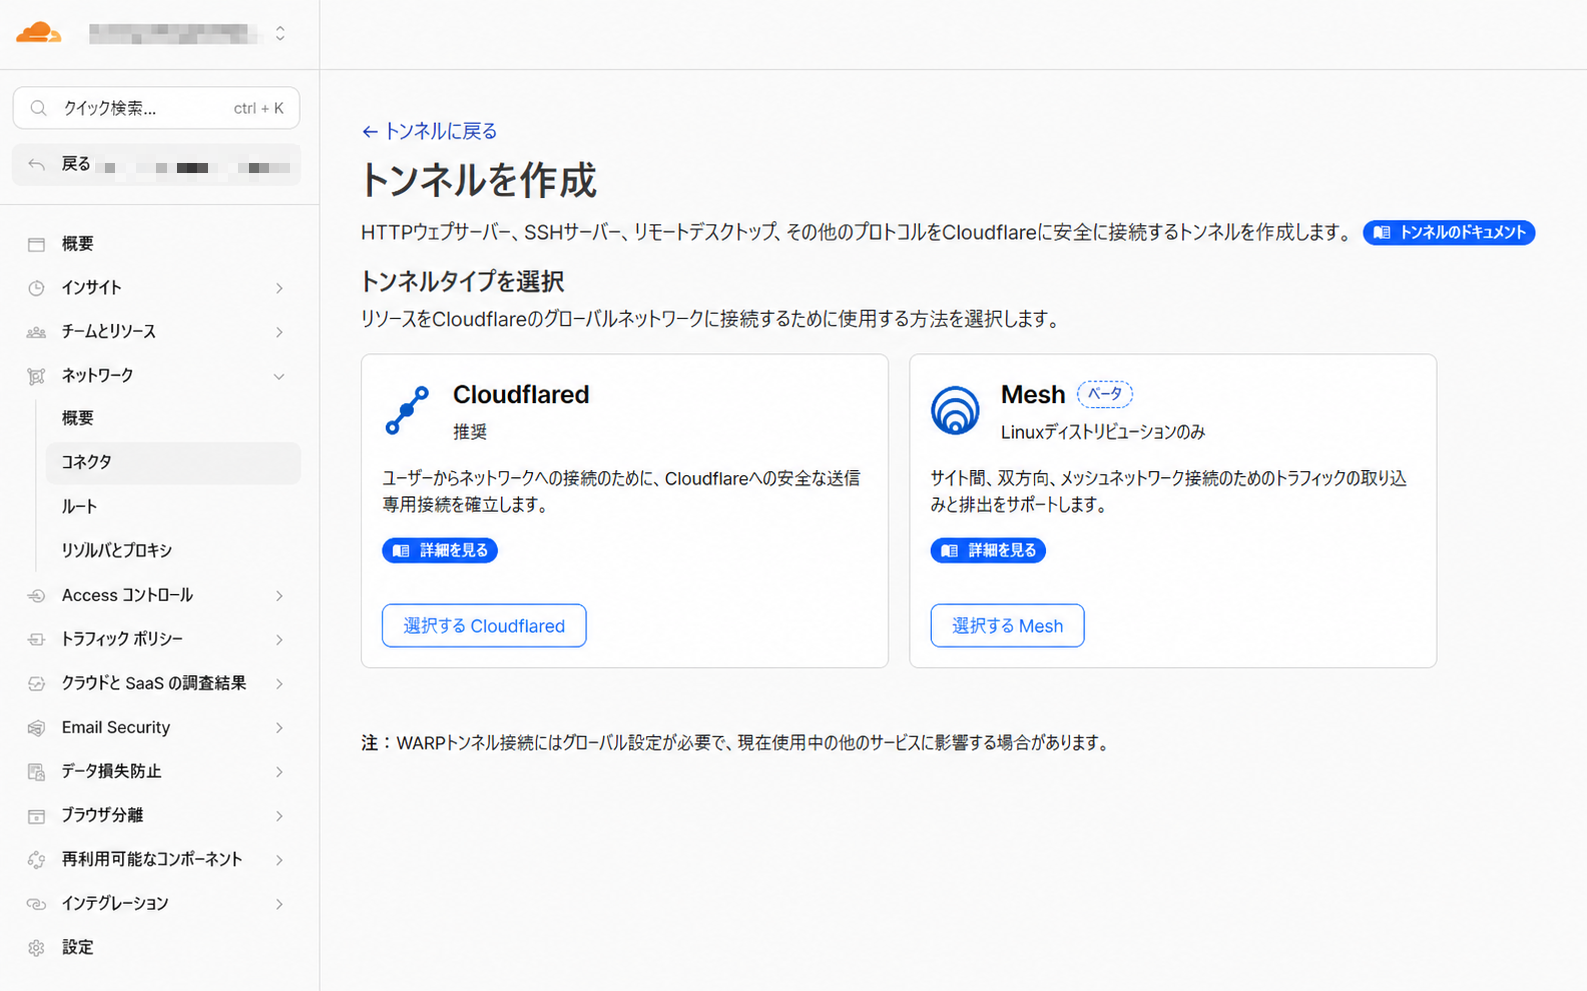1587x991 pixels.
Task: Click 詳細を見る in the Cloudflared card
Action: pyautogui.click(x=440, y=551)
